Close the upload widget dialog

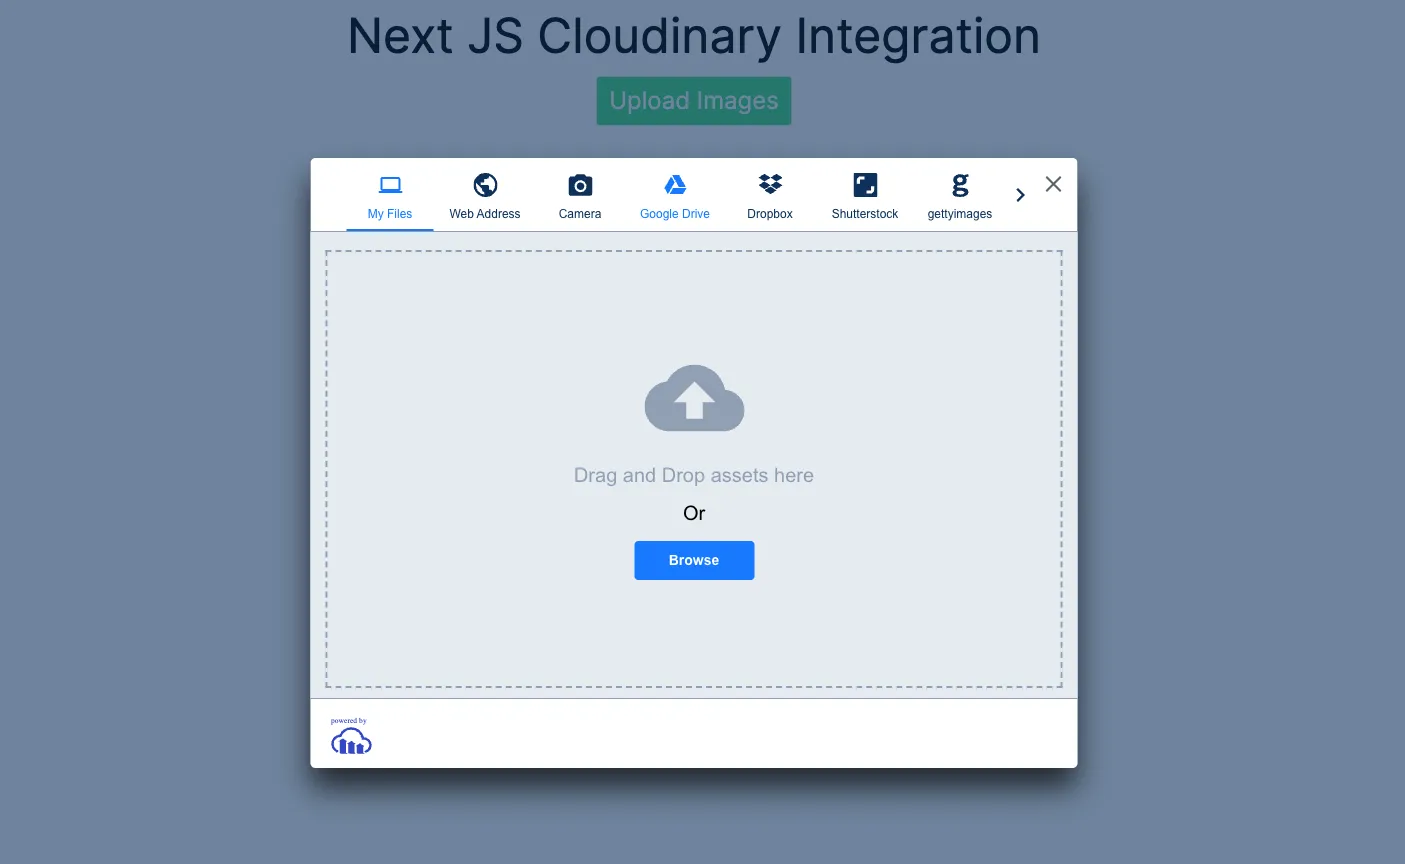(x=1053, y=184)
